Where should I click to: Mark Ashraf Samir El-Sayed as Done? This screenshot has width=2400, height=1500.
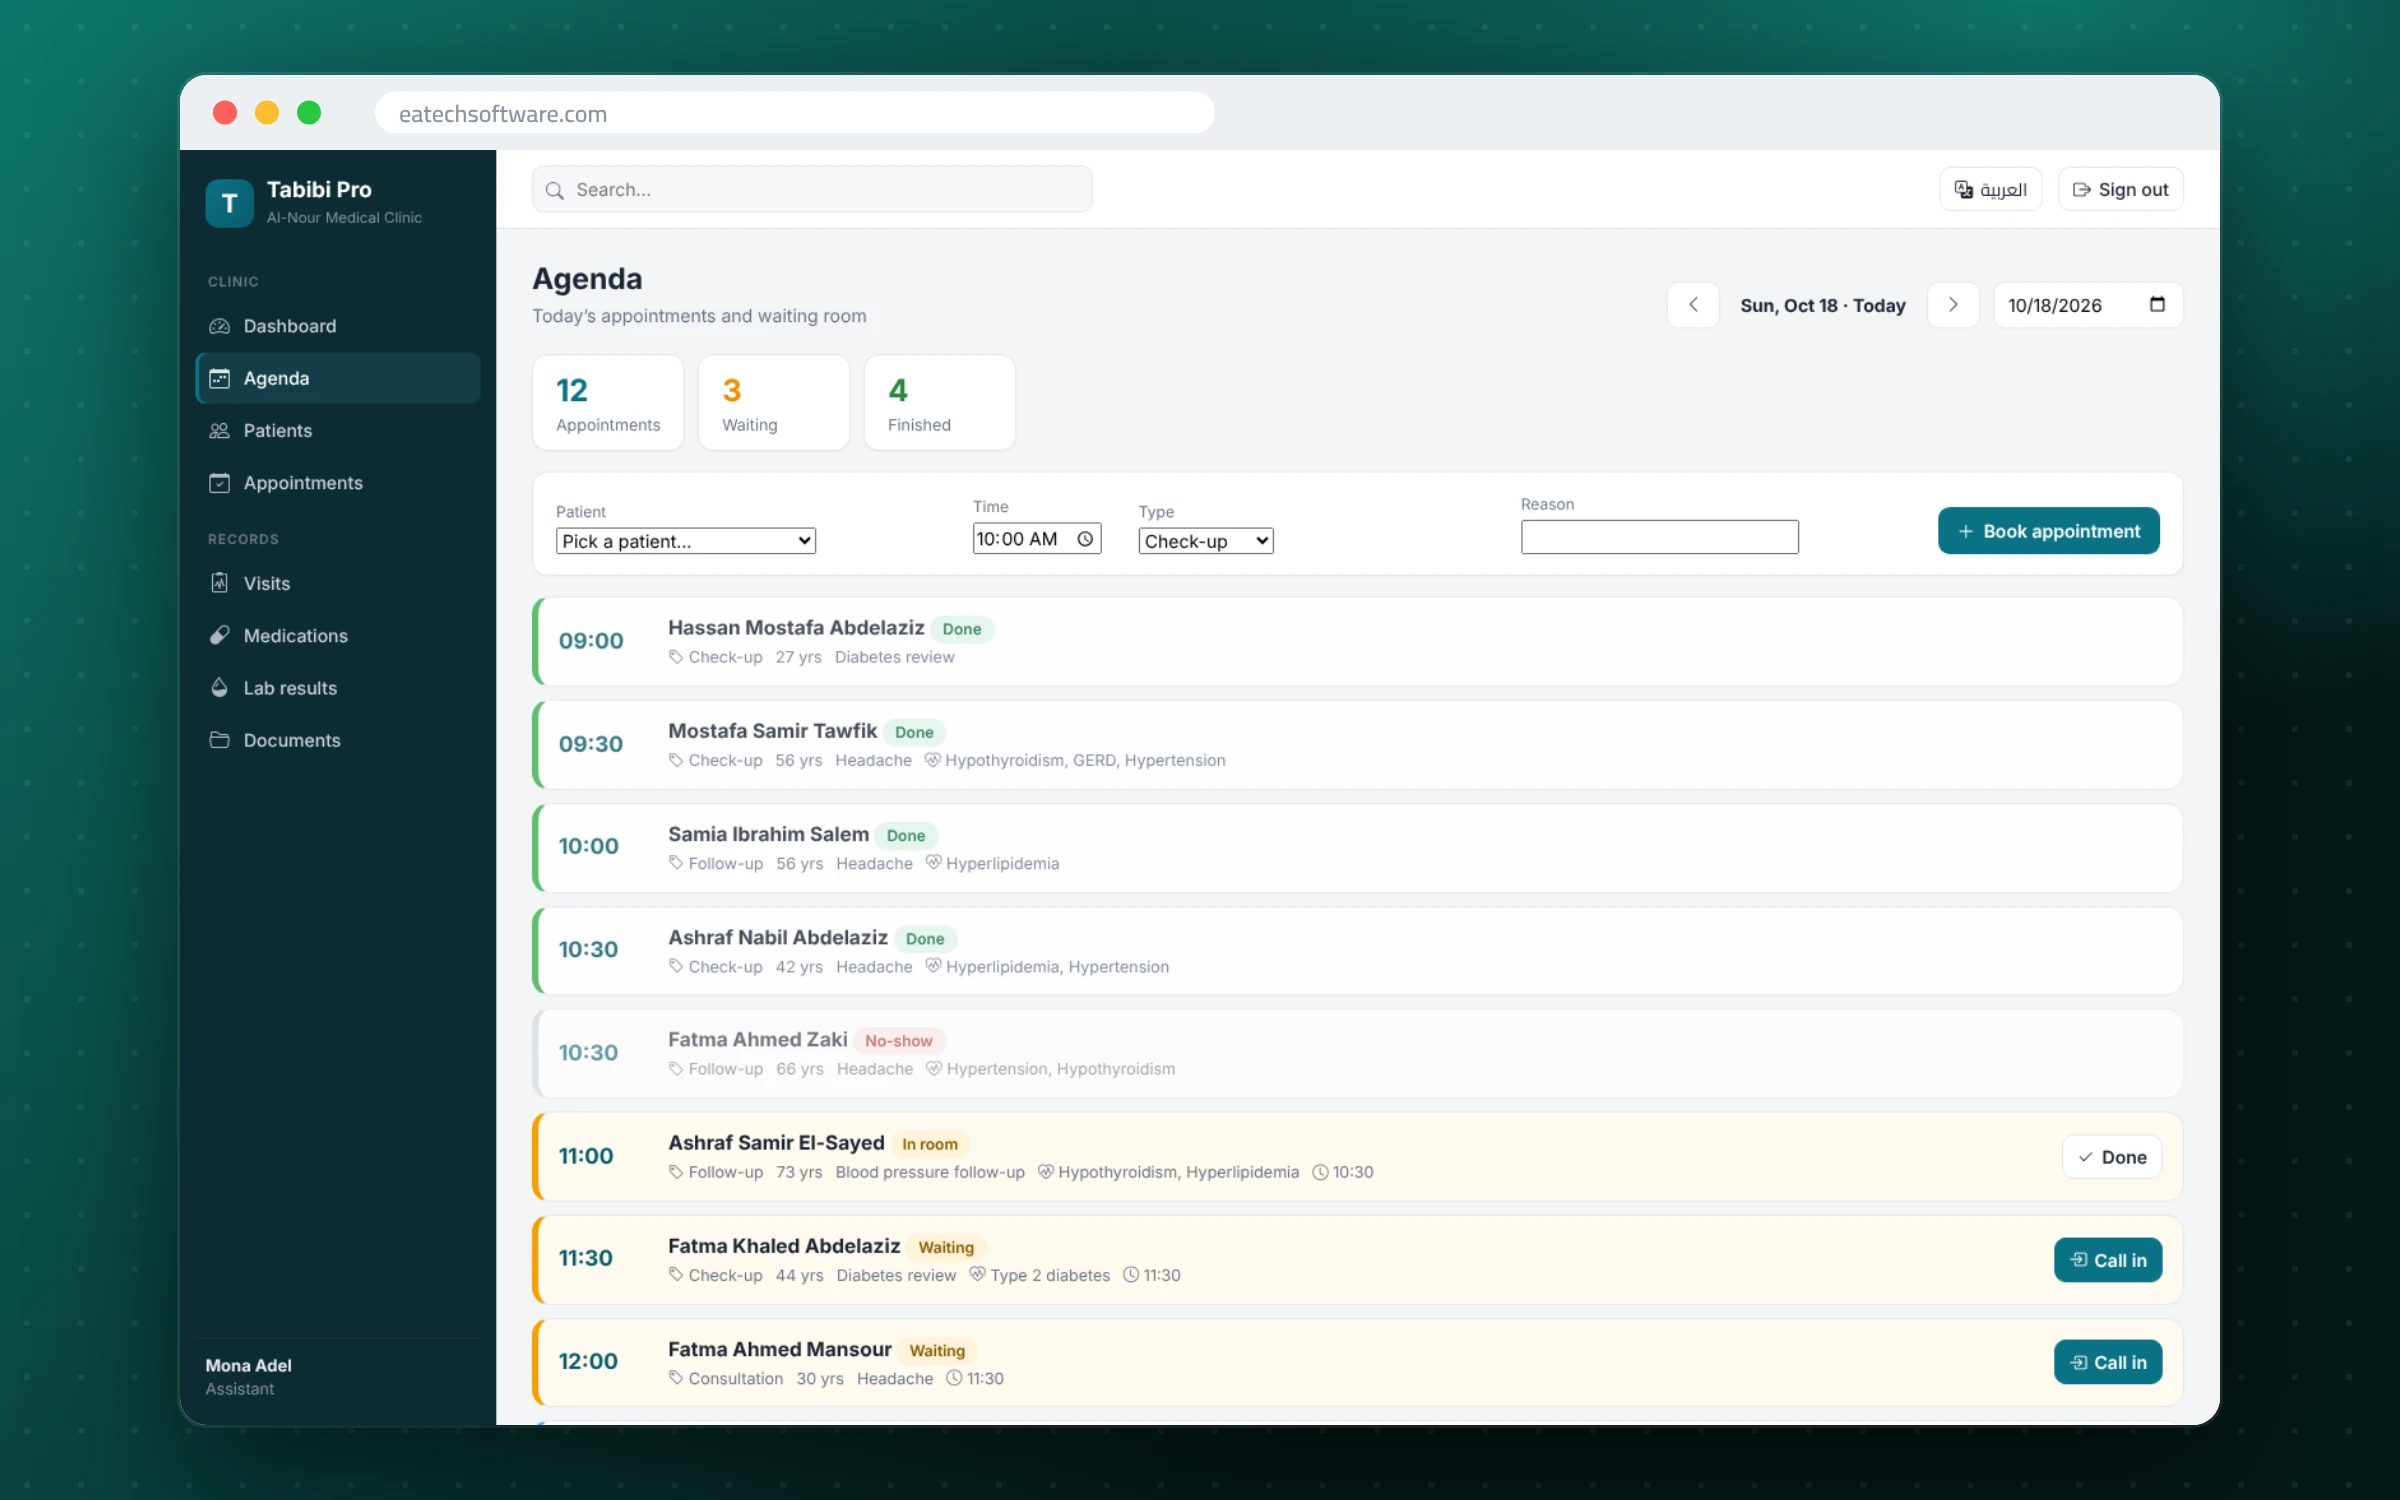2112,1157
